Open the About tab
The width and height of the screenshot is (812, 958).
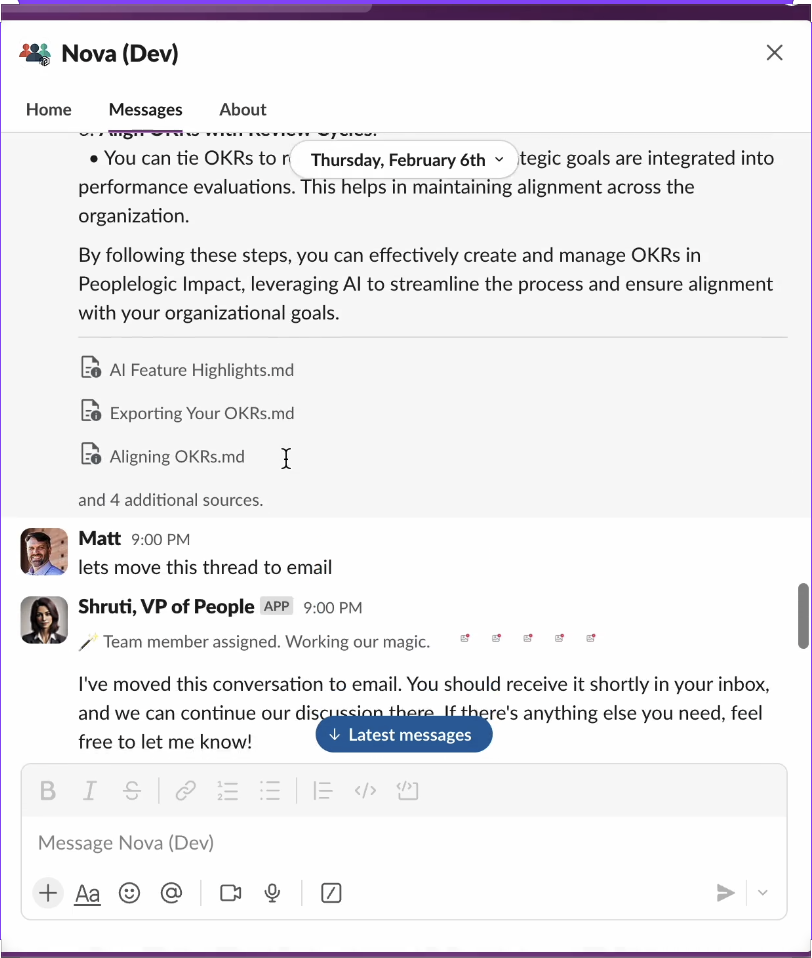coord(243,110)
